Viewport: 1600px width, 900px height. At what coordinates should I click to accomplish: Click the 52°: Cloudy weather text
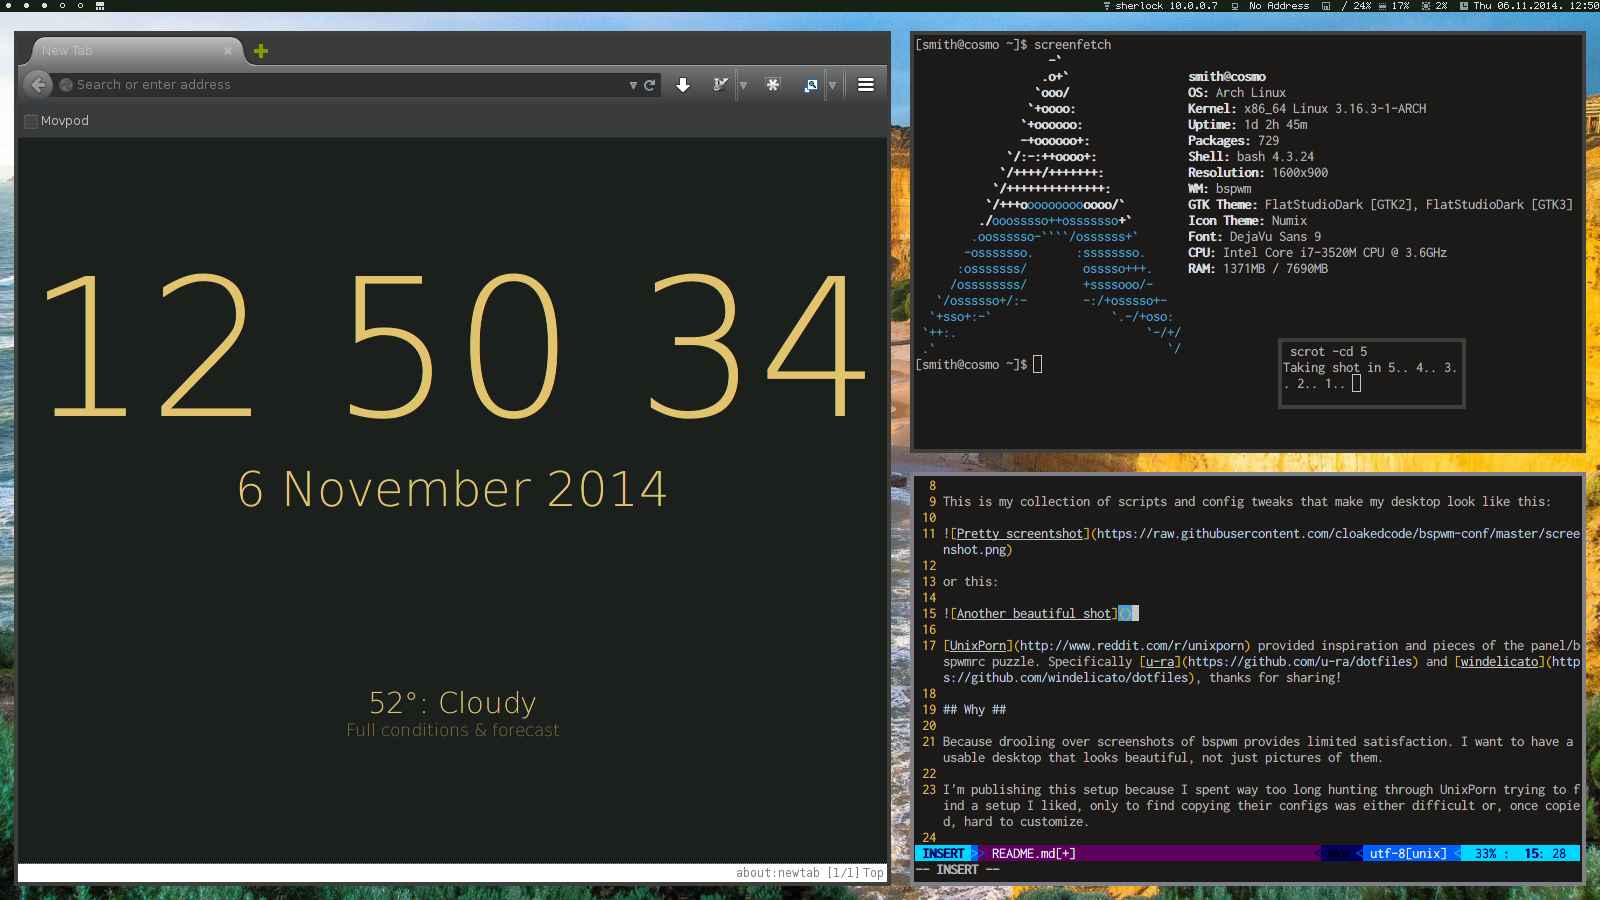tap(453, 702)
